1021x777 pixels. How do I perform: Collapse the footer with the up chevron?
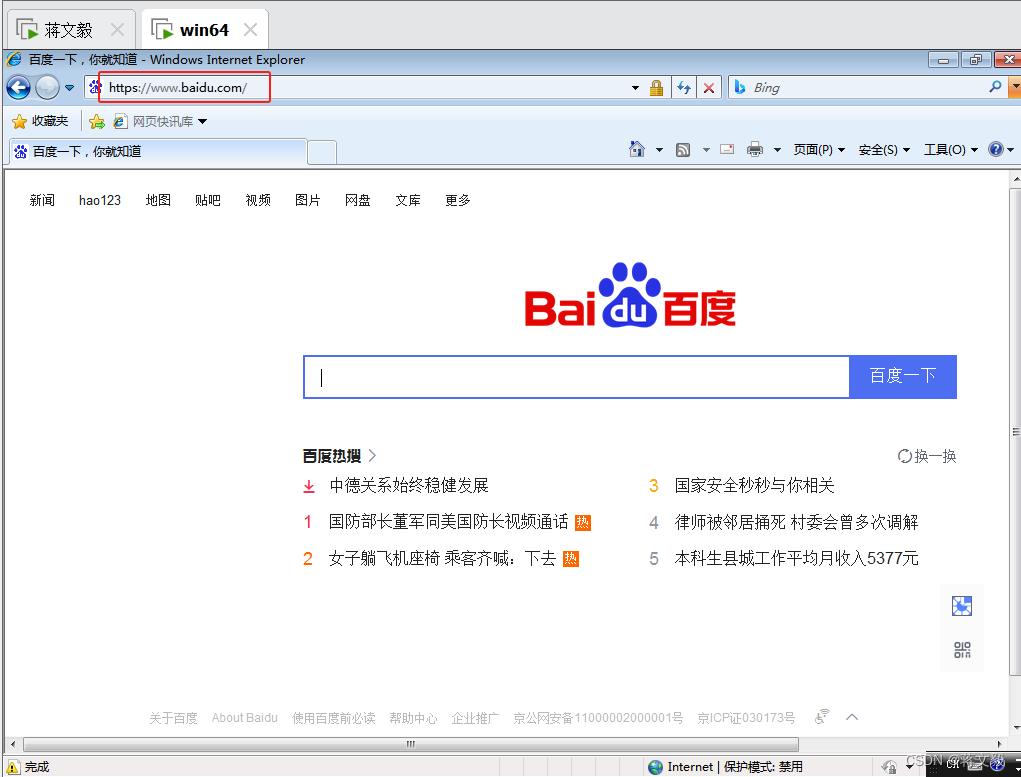pos(852,717)
